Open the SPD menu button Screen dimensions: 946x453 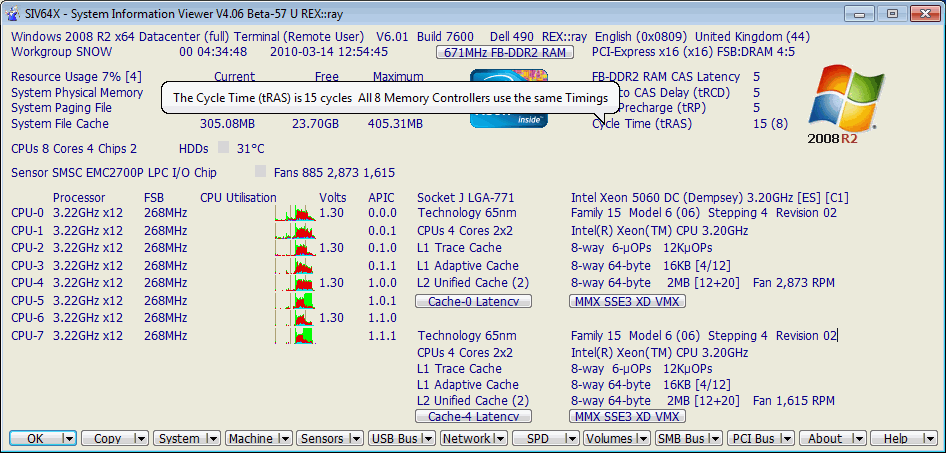pyautogui.click(x=539, y=439)
